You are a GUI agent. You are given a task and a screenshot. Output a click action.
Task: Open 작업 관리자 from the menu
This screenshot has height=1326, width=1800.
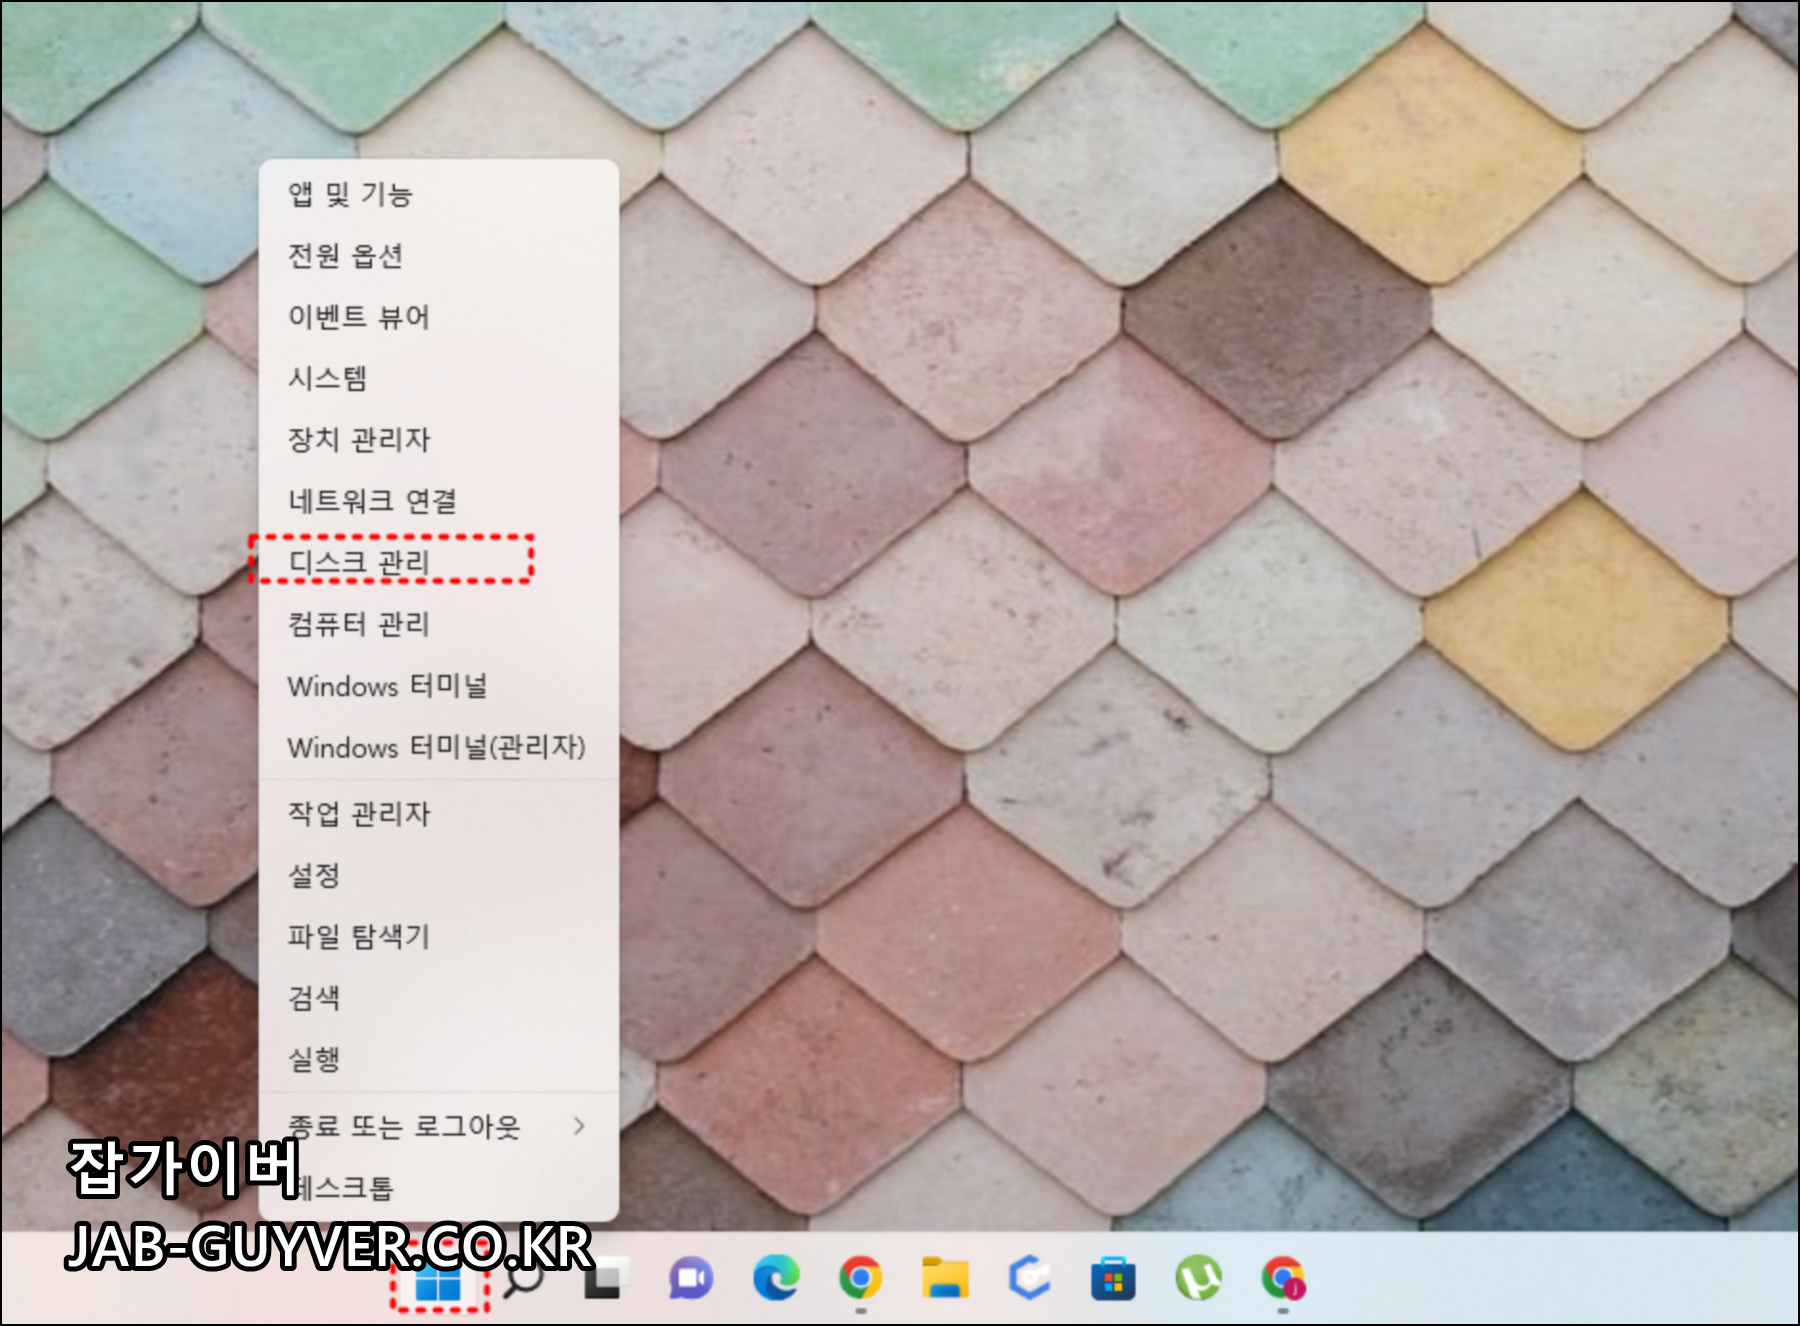pos(439,813)
